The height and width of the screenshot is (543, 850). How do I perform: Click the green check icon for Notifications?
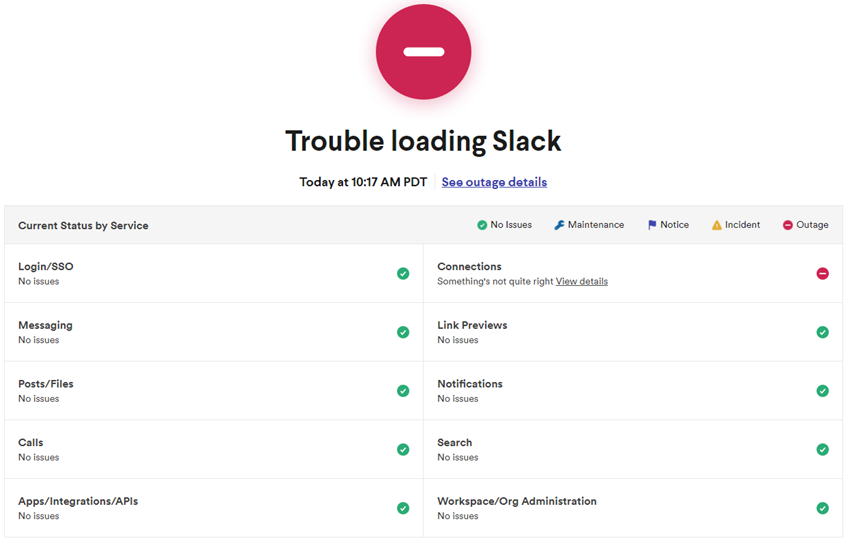[822, 391]
